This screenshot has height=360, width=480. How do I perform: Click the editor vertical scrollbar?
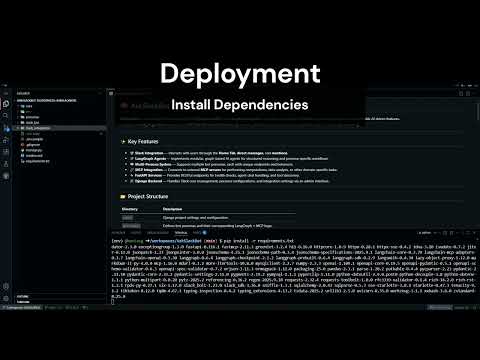(x=478, y=112)
